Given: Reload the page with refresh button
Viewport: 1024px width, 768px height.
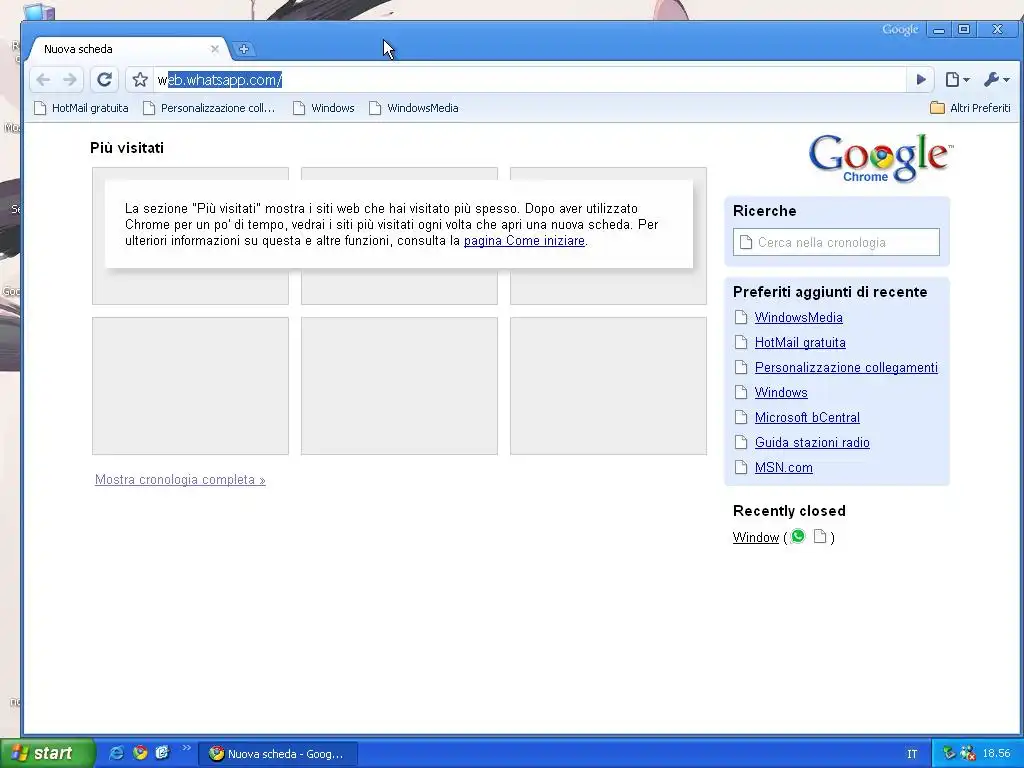Looking at the screenshot, I should click(104, 80).
